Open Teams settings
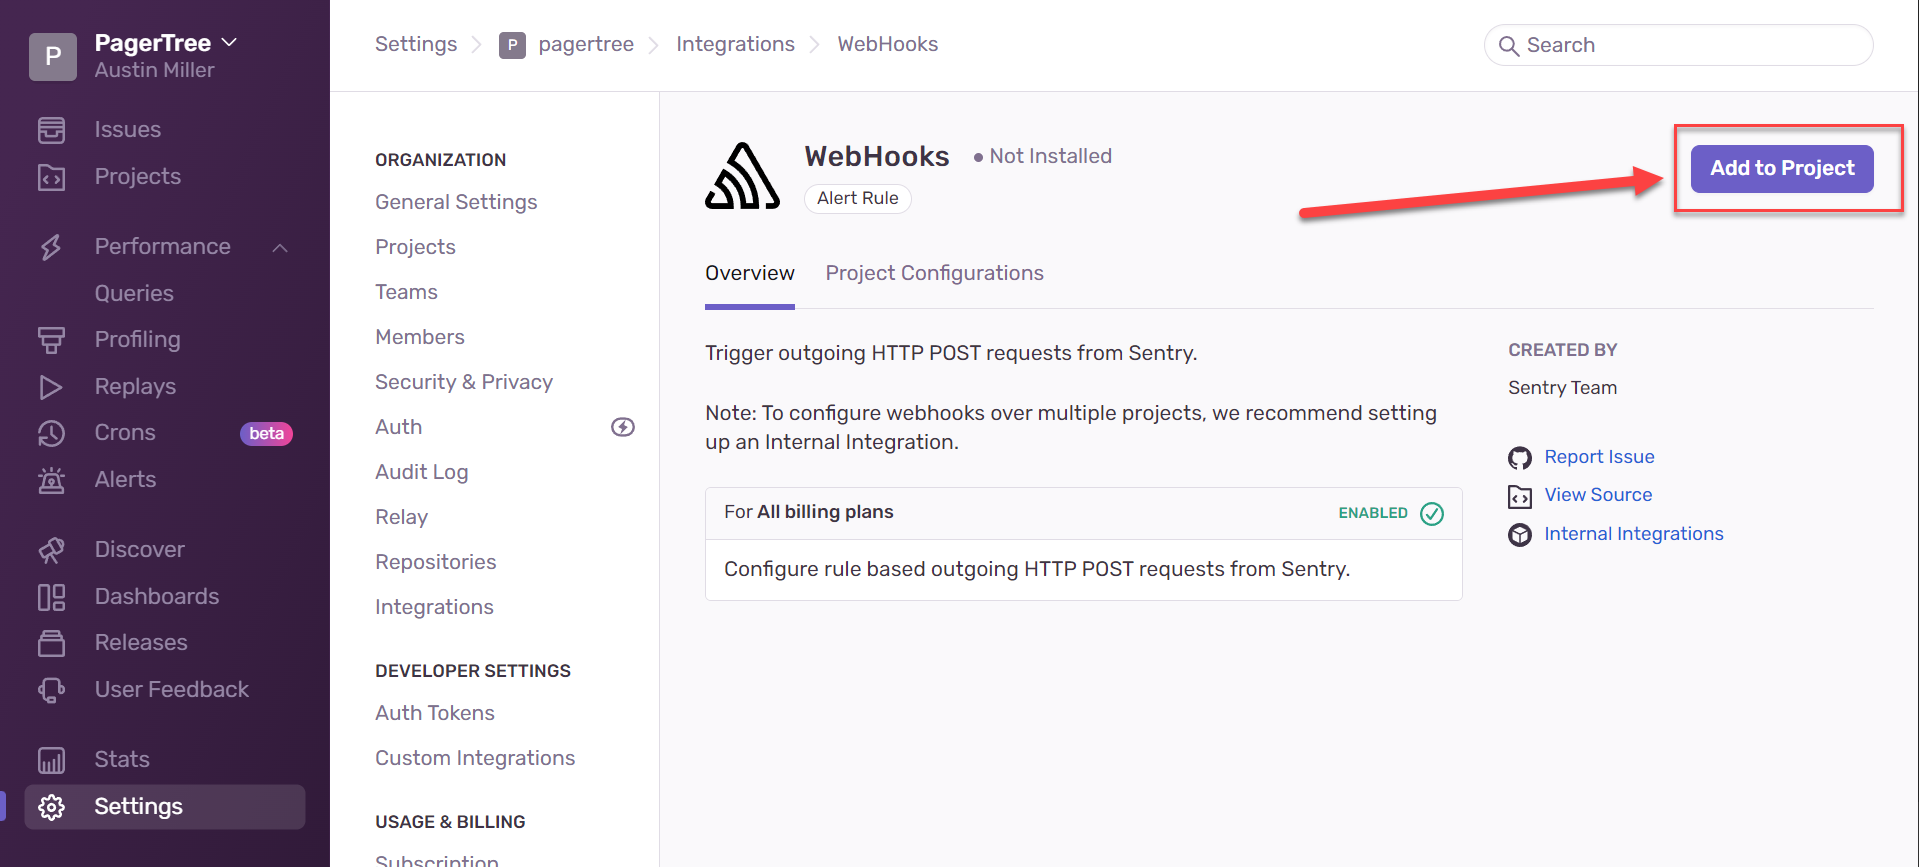 (406, 292)
